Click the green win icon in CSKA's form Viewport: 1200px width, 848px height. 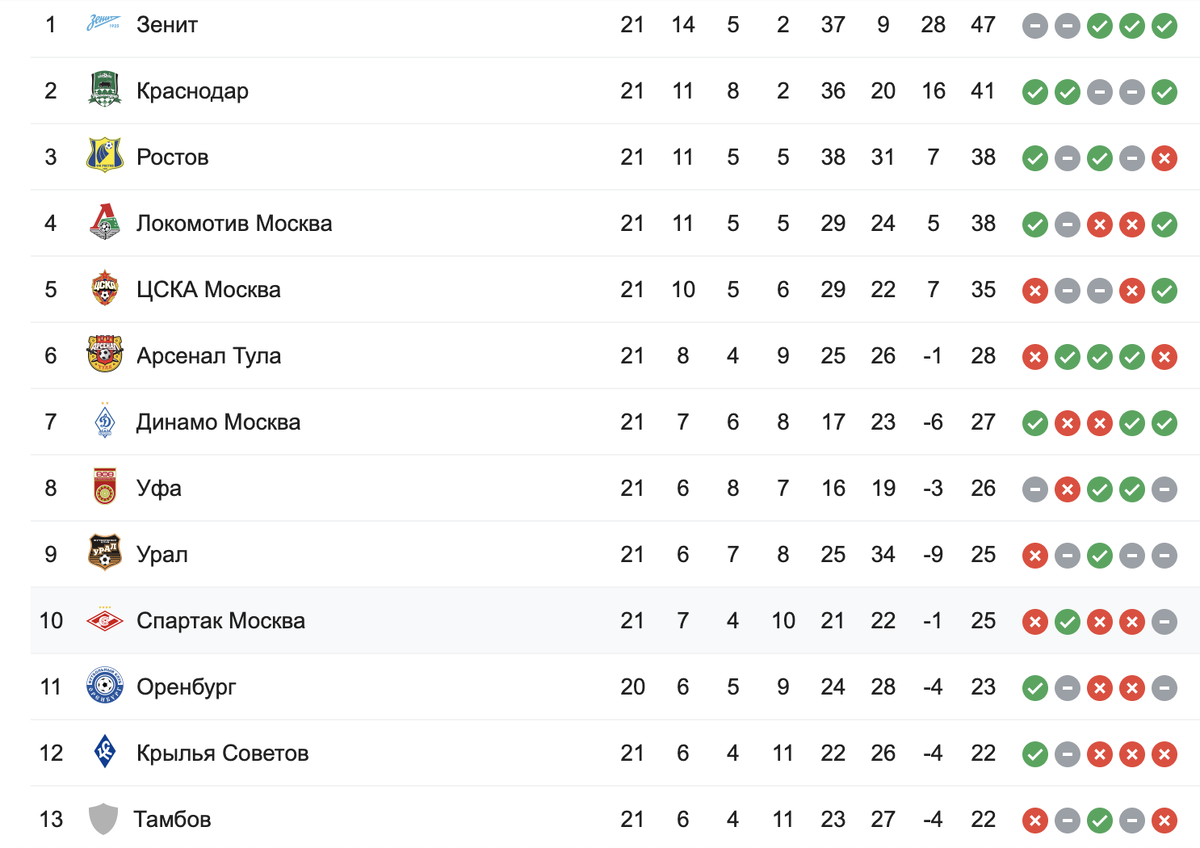pos(1164,290)
